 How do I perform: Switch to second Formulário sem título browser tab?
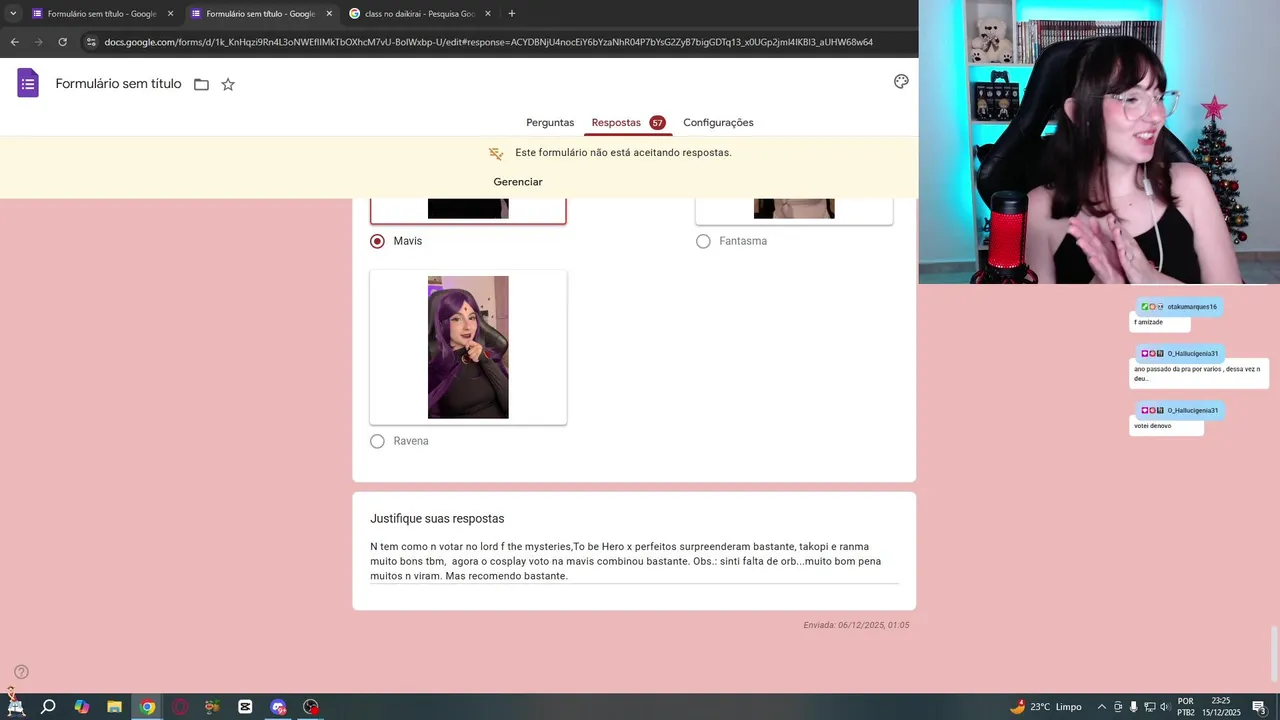260,14
